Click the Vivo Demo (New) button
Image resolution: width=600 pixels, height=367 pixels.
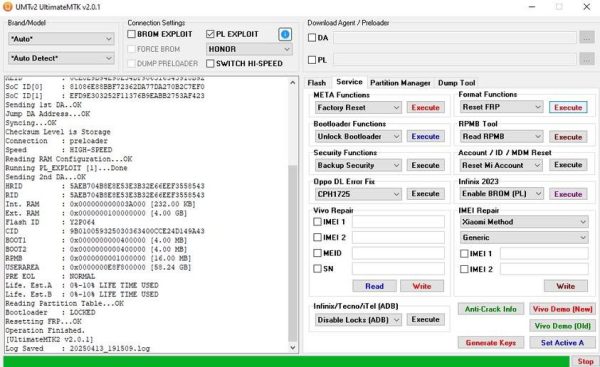562,309
